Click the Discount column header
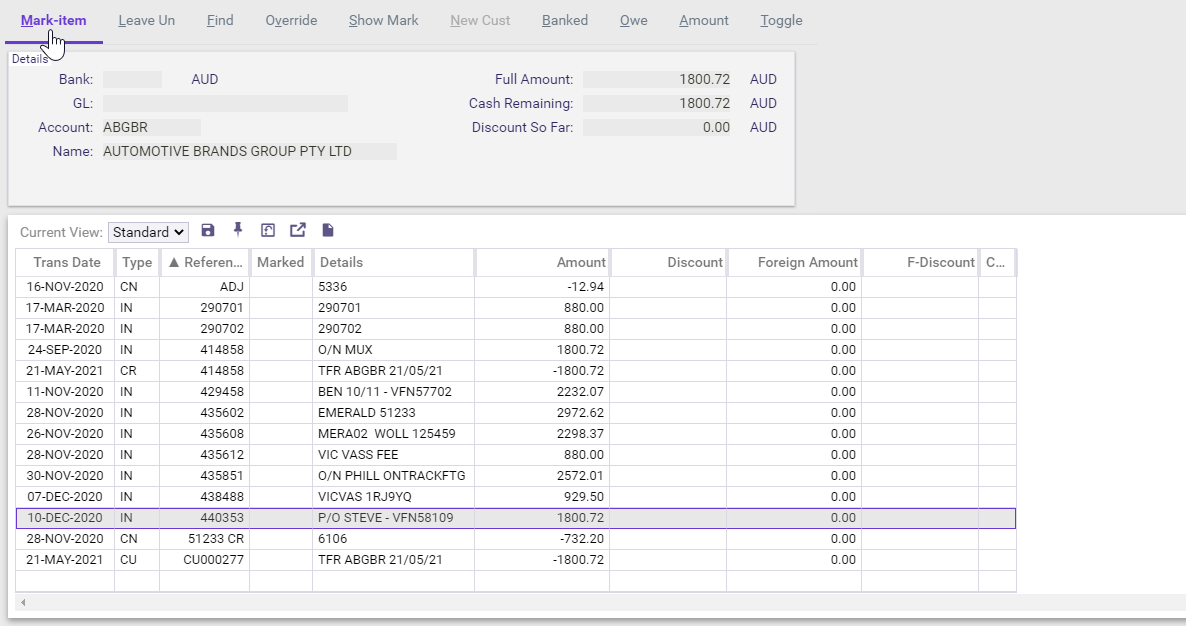The height and width of the screenshot is (626, 1186). (x=668, y=262)
